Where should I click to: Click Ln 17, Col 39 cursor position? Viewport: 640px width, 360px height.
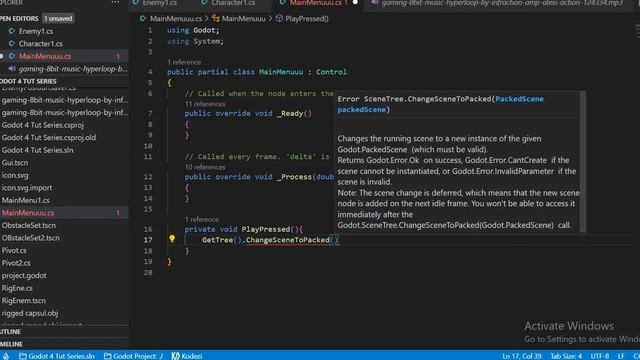[x=522, y=356]
